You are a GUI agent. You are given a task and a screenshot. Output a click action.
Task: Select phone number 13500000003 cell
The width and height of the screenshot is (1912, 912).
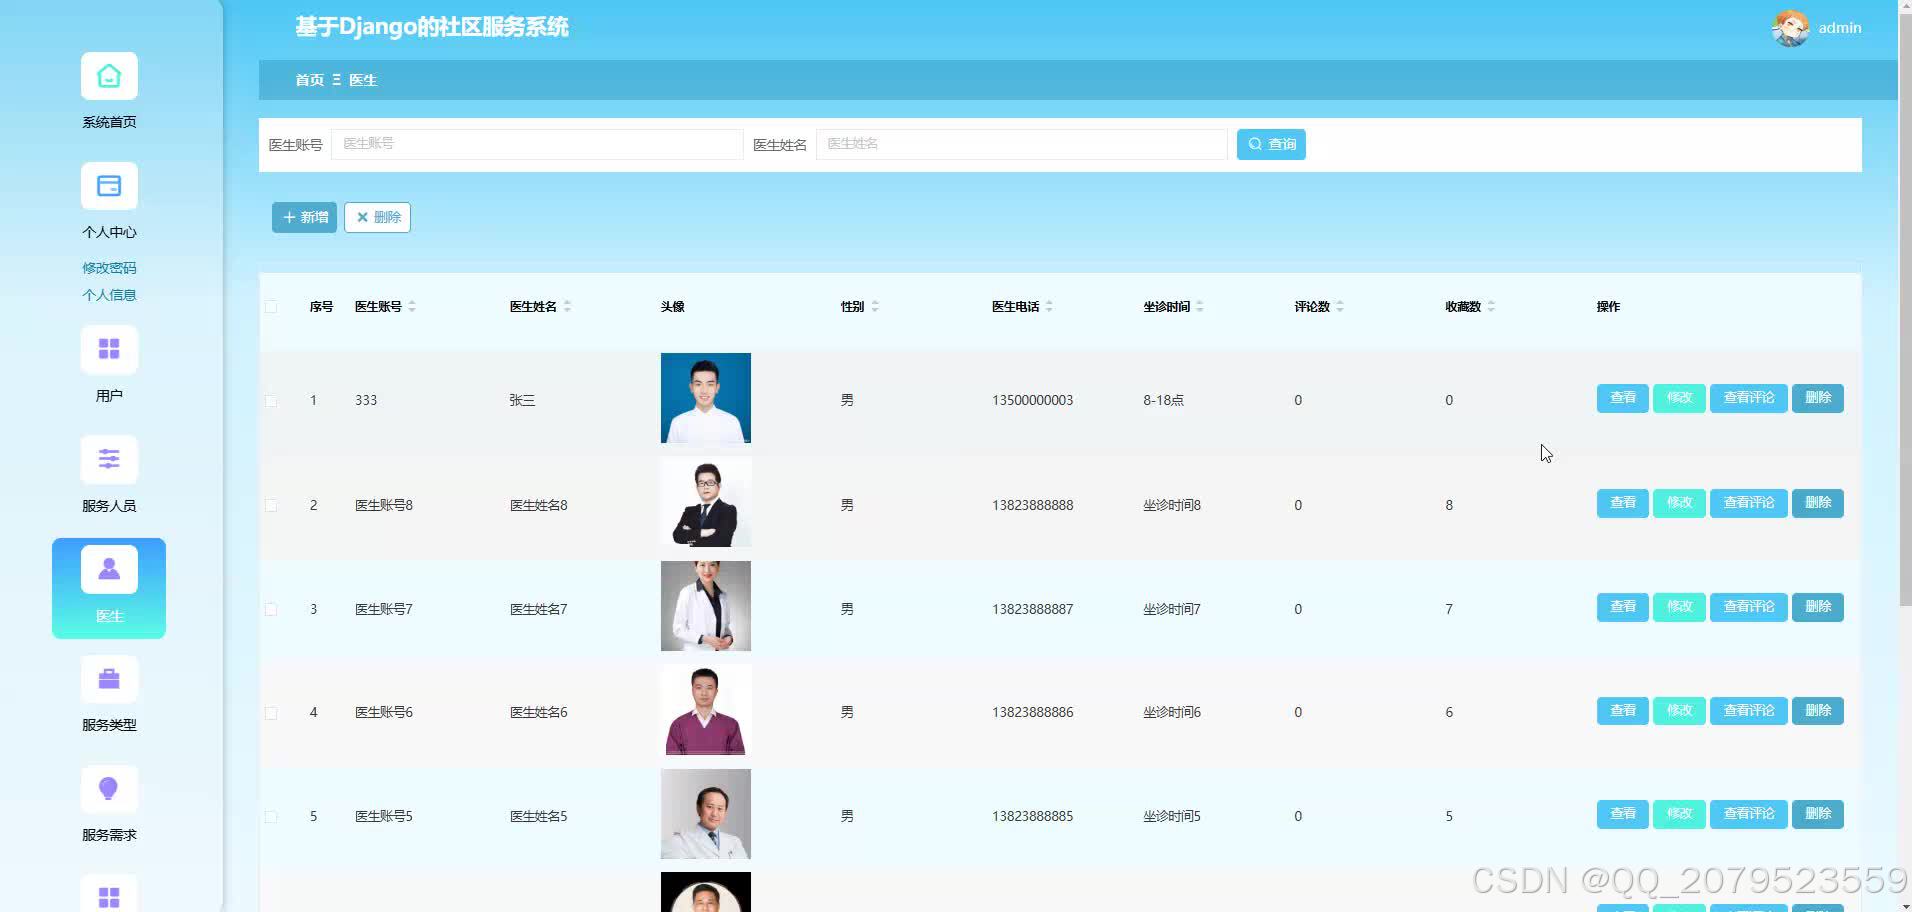click(1032, 400)
